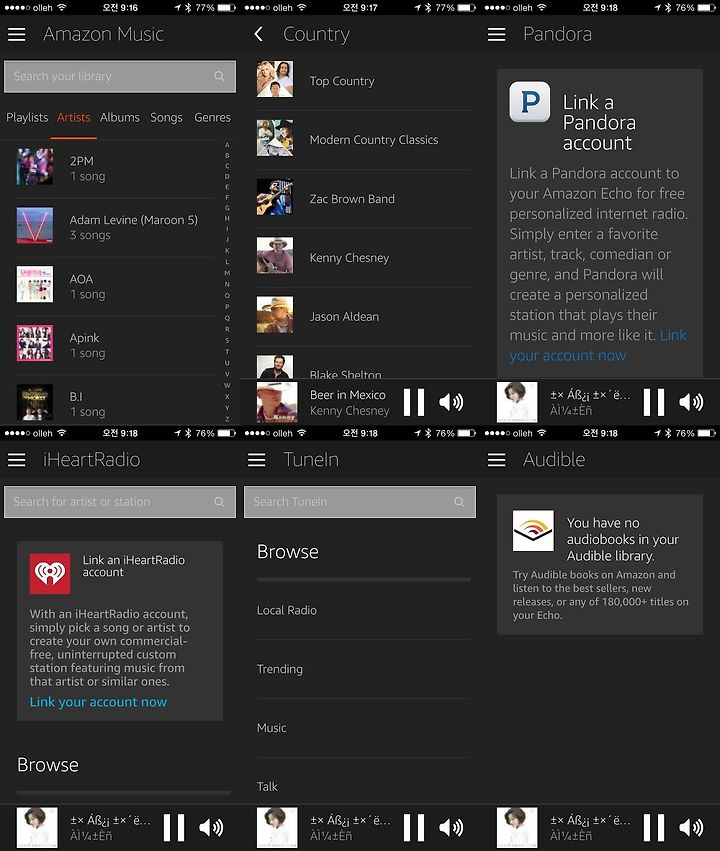Open artist AOA with 1 song

pos(117,286)
